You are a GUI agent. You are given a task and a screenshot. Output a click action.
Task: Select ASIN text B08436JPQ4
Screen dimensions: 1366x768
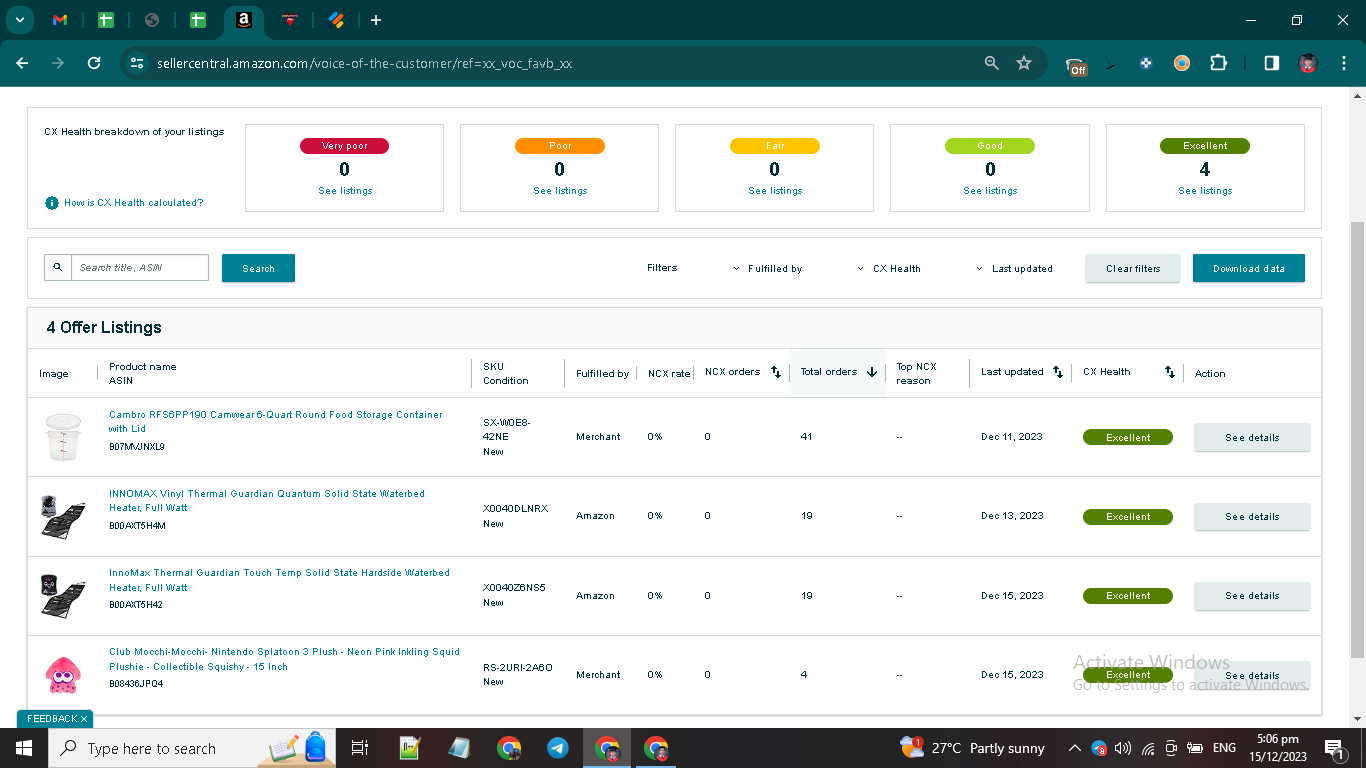tap(136, 684)
